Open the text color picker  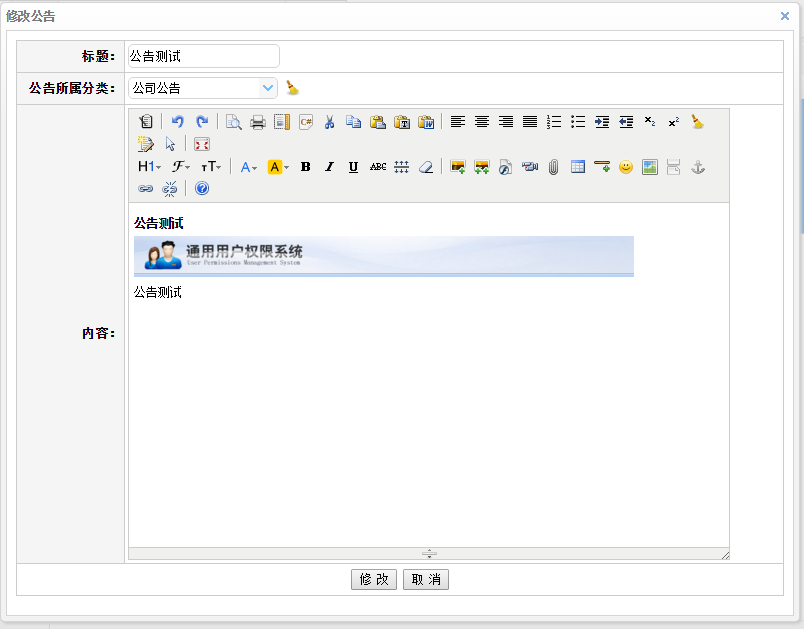click(249, 167)
